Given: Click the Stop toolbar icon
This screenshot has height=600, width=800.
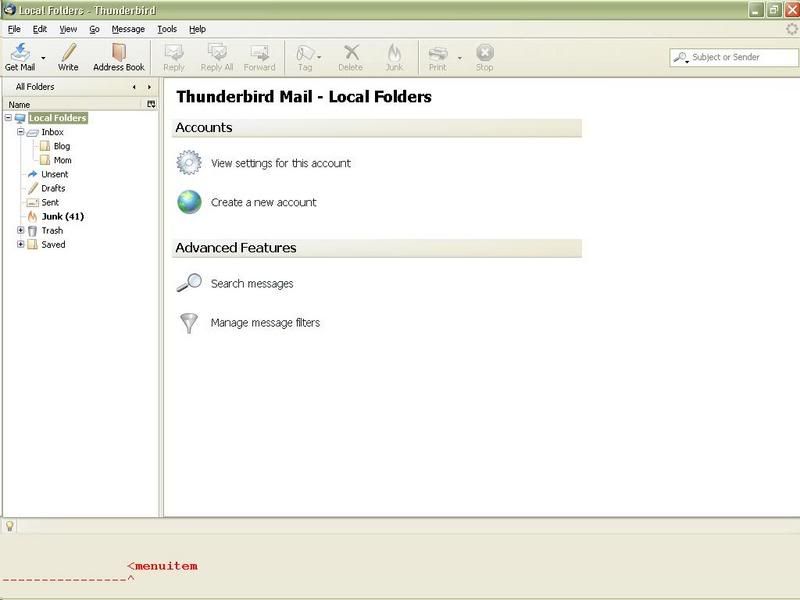Looking at the screenshot, I should (485, 52).
